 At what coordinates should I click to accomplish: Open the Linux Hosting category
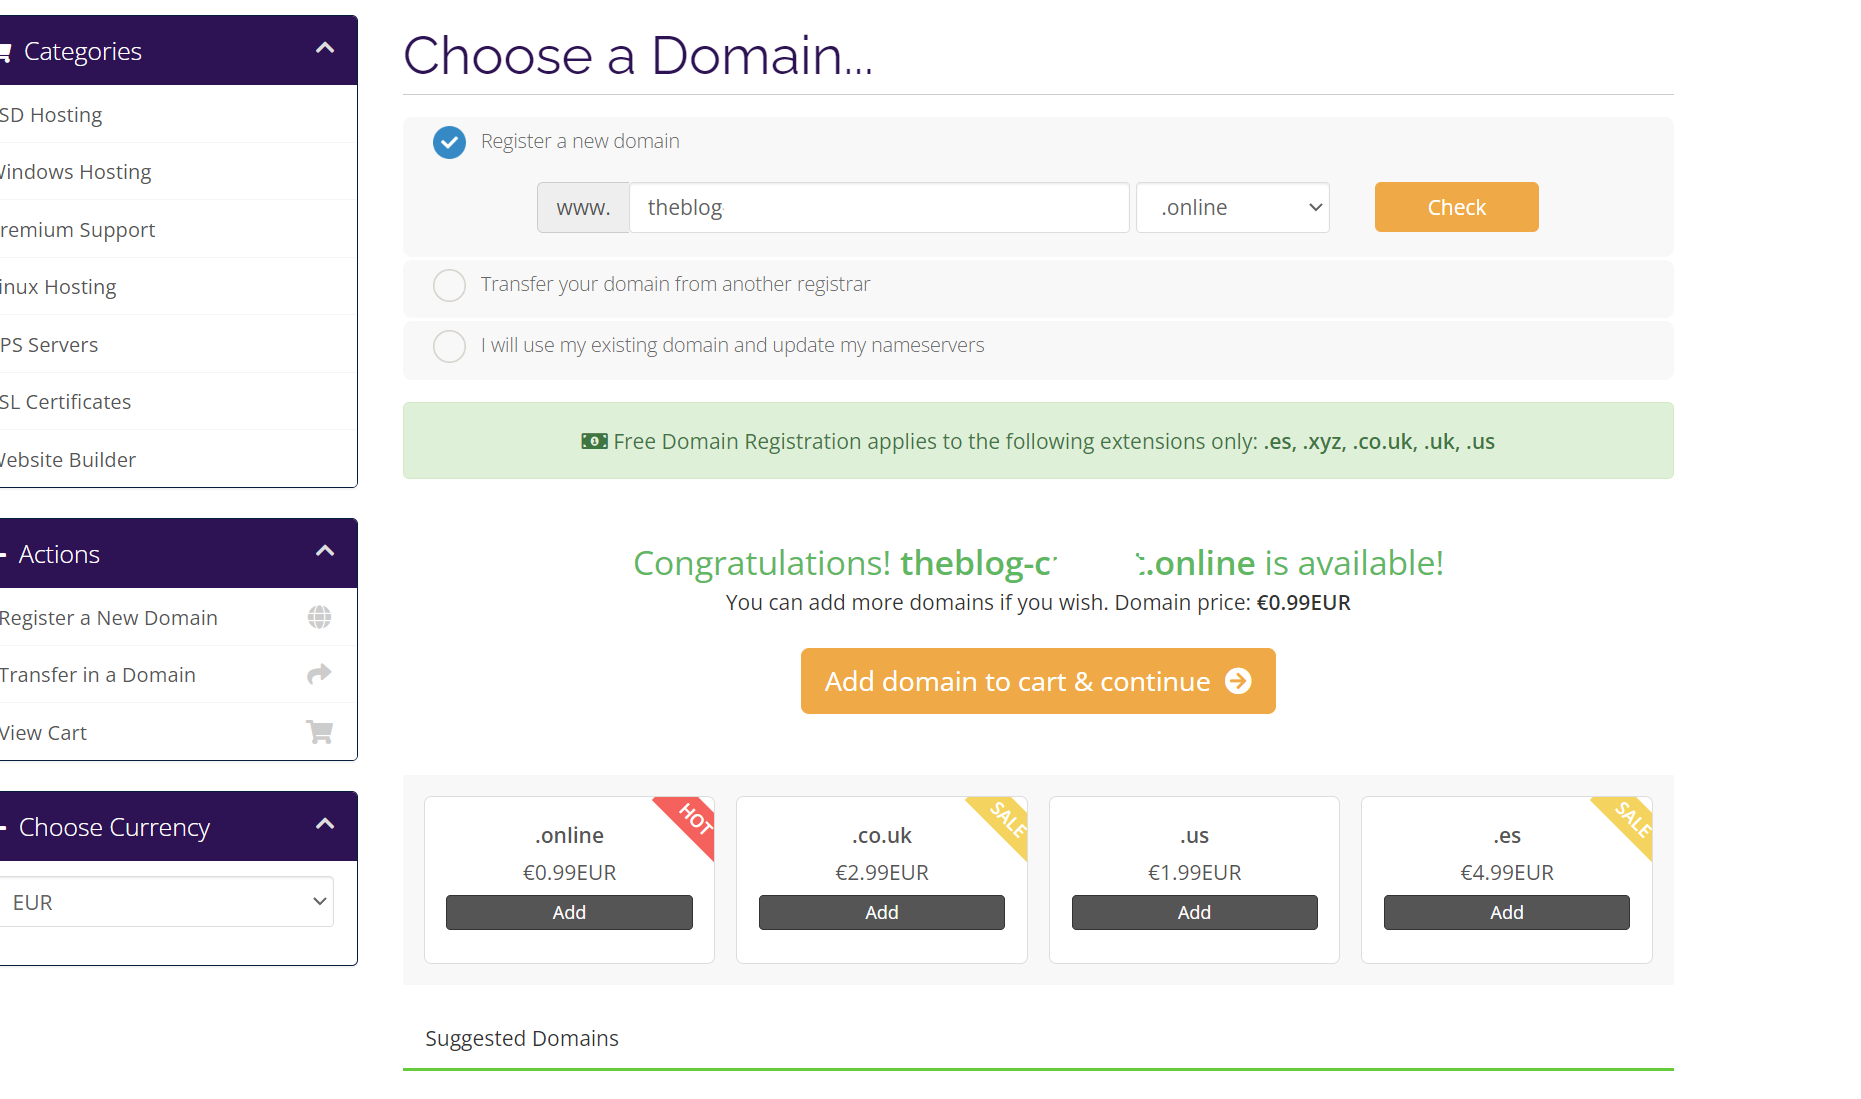58,287
